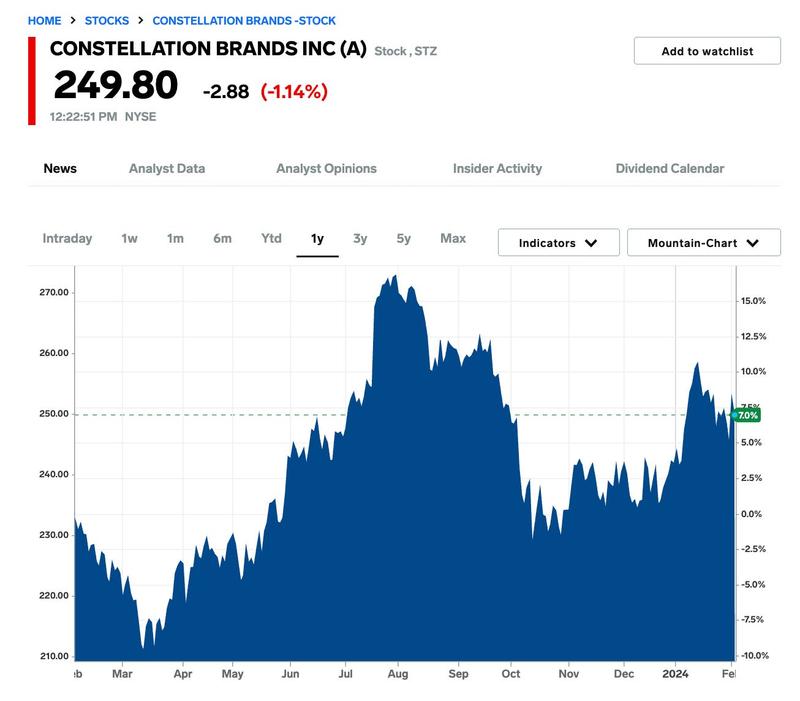Open the CONSTELLATION BRANDS -STOCK breadcrumb

pos(244,21)
